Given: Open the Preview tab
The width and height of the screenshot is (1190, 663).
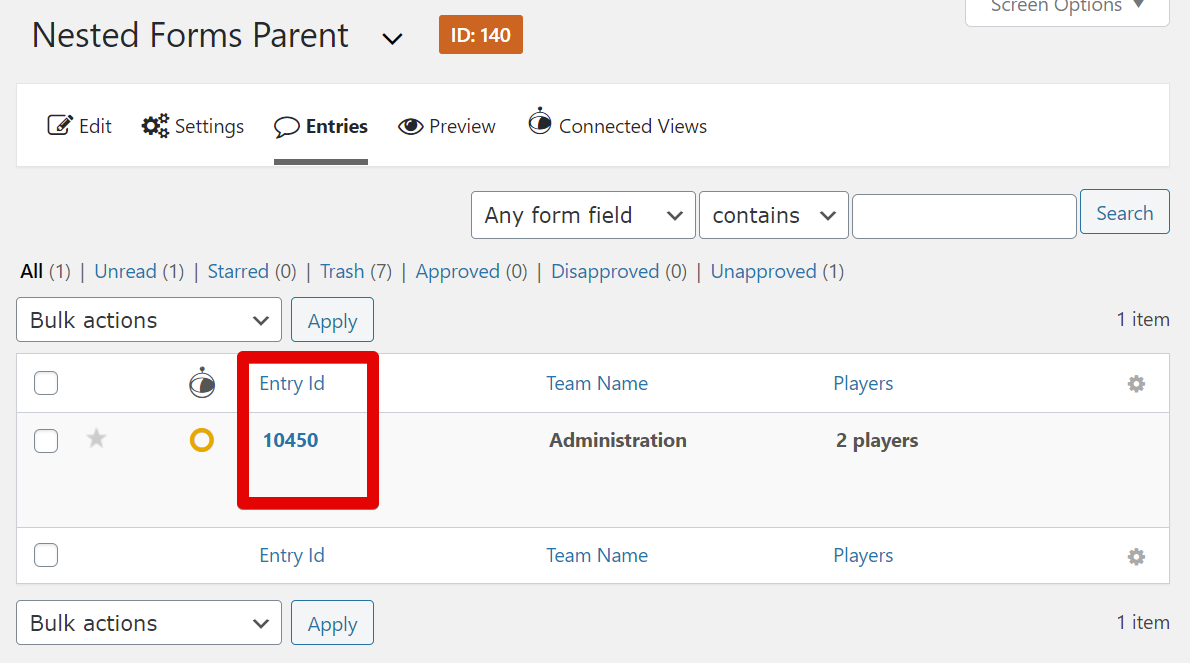Looking at the screenshot, I should pos(447,127).
